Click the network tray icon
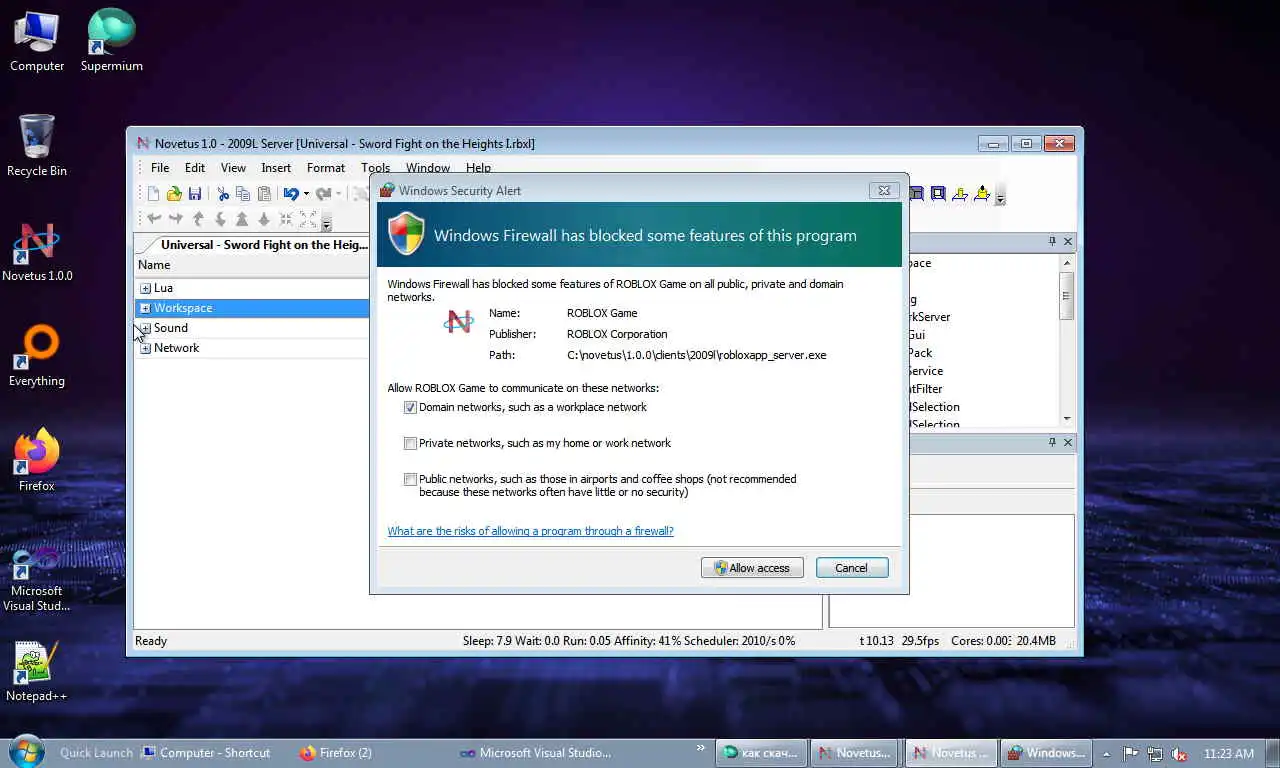Viewport: 1280px width, 768px height. tap(1155, 753)
